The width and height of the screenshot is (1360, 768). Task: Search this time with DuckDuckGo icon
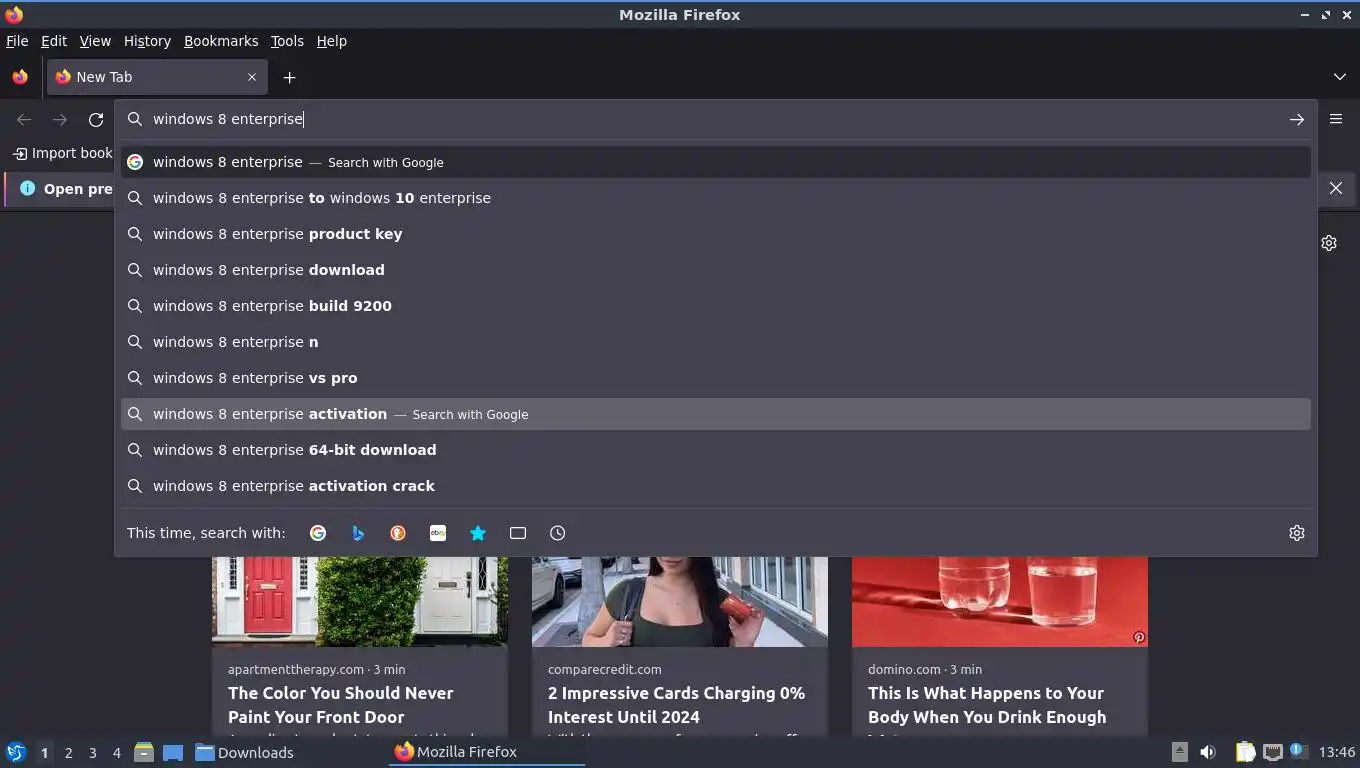pos(398,533)
